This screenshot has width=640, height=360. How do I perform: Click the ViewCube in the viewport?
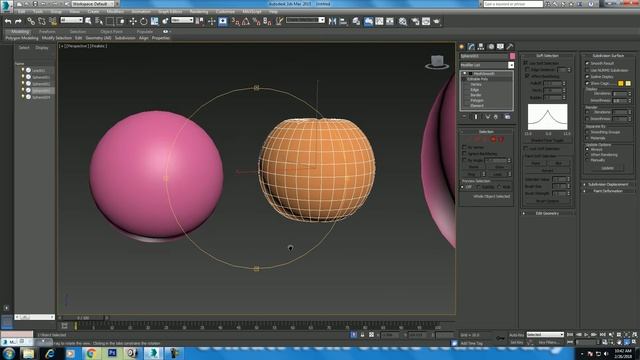point(437,62)
